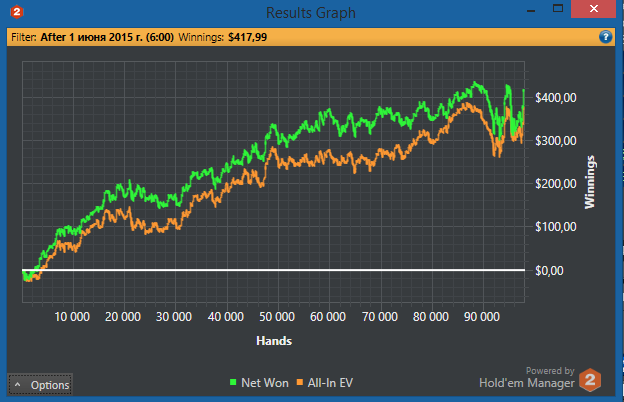Image resolution: width=624 pixels, height=402 pixels.
Task: Click the 30 000 hands axis label
Action: 174,317
